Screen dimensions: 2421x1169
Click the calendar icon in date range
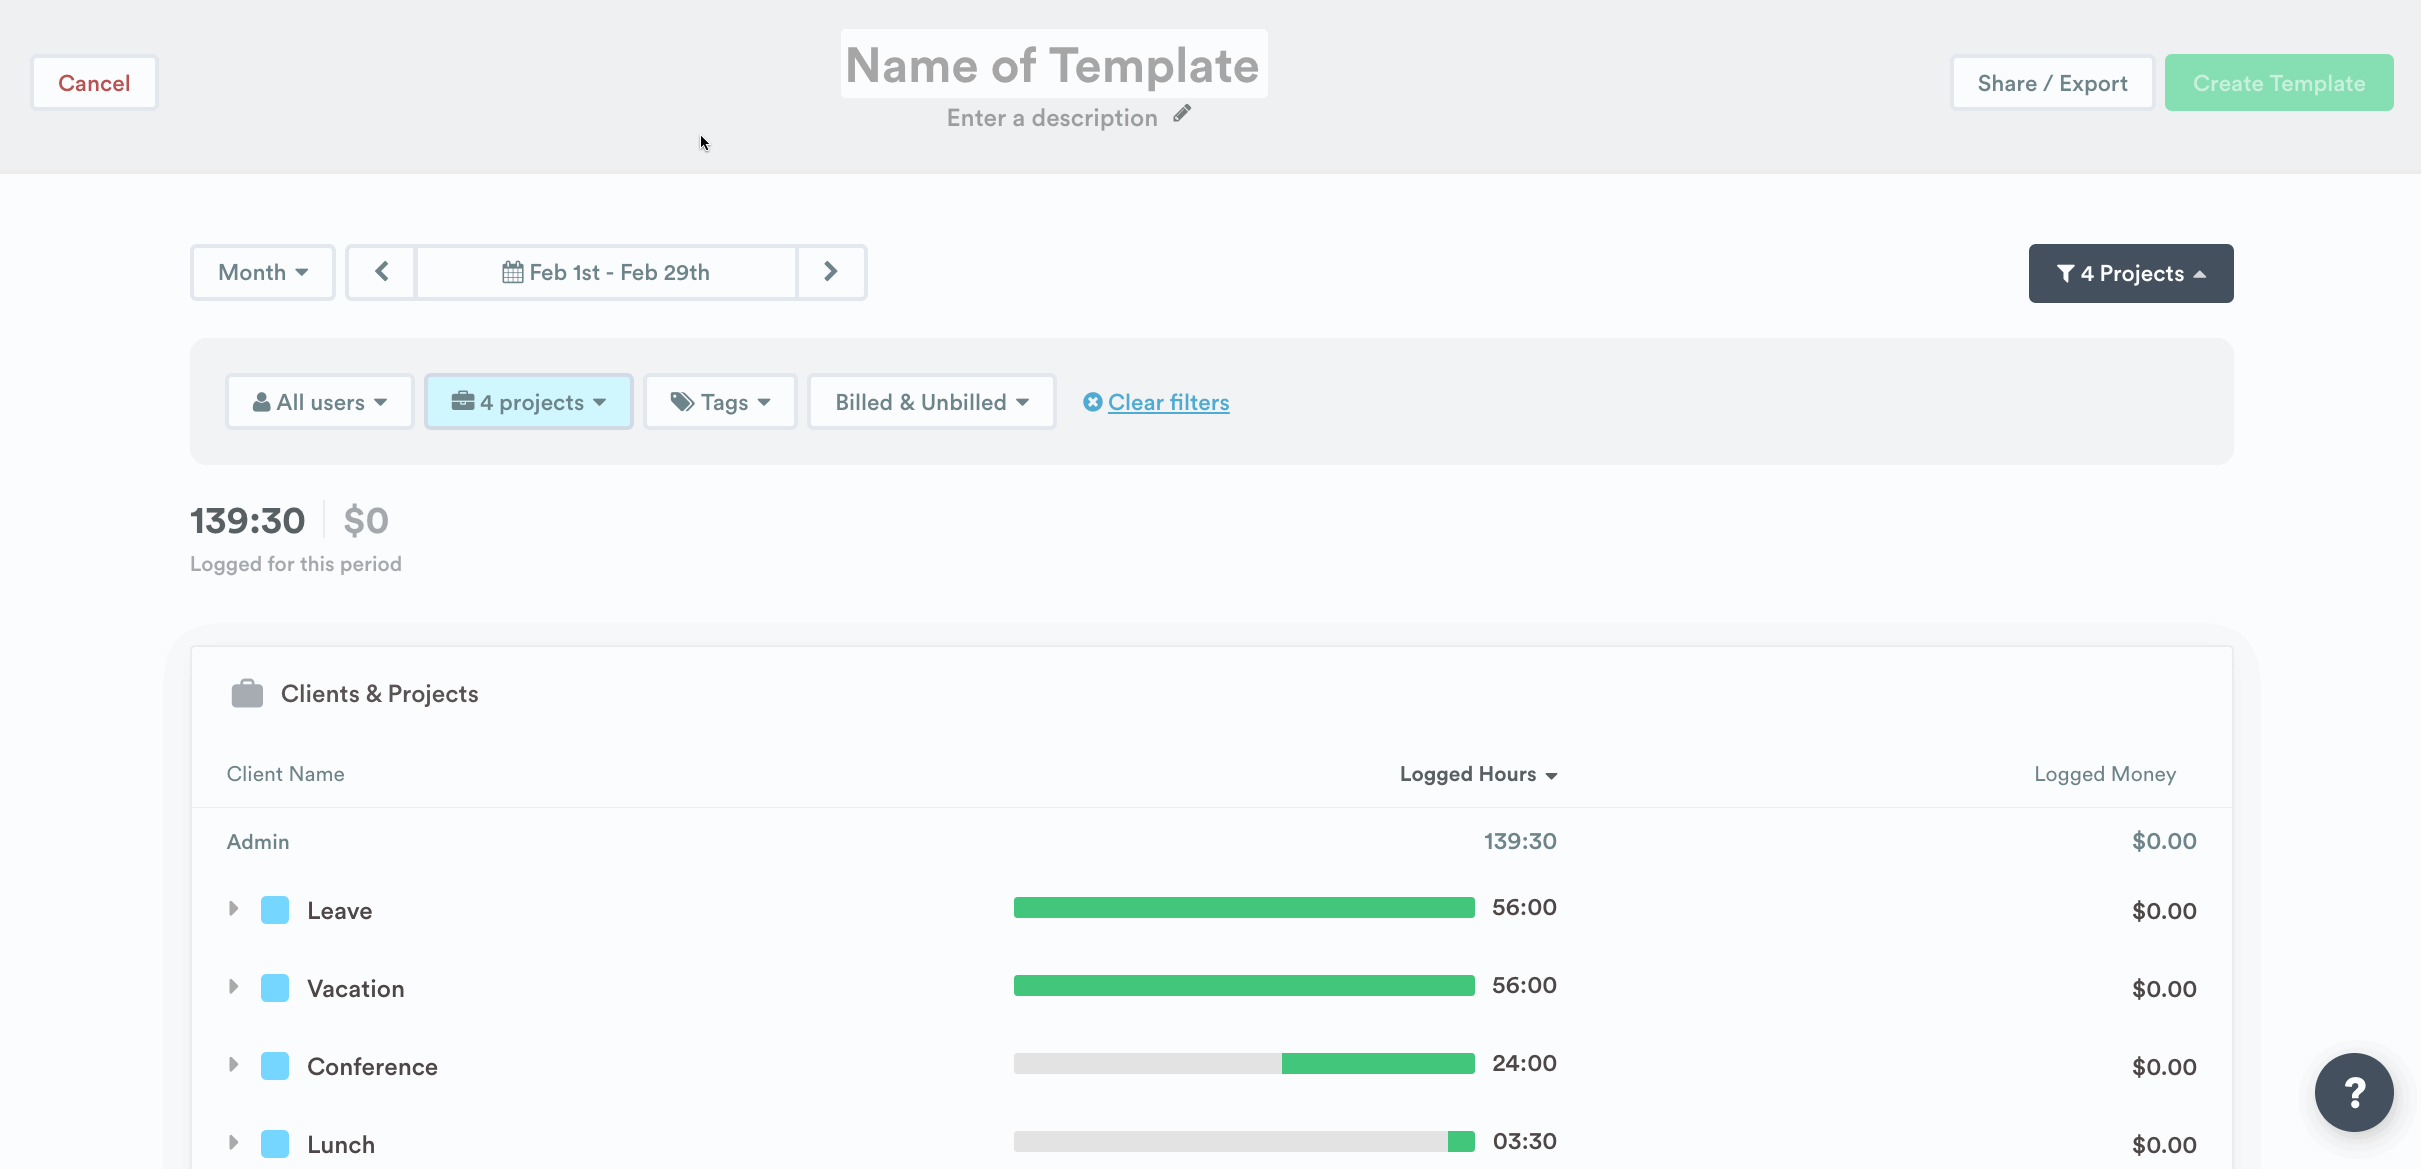pyautogui.click(x=512, y=272)
